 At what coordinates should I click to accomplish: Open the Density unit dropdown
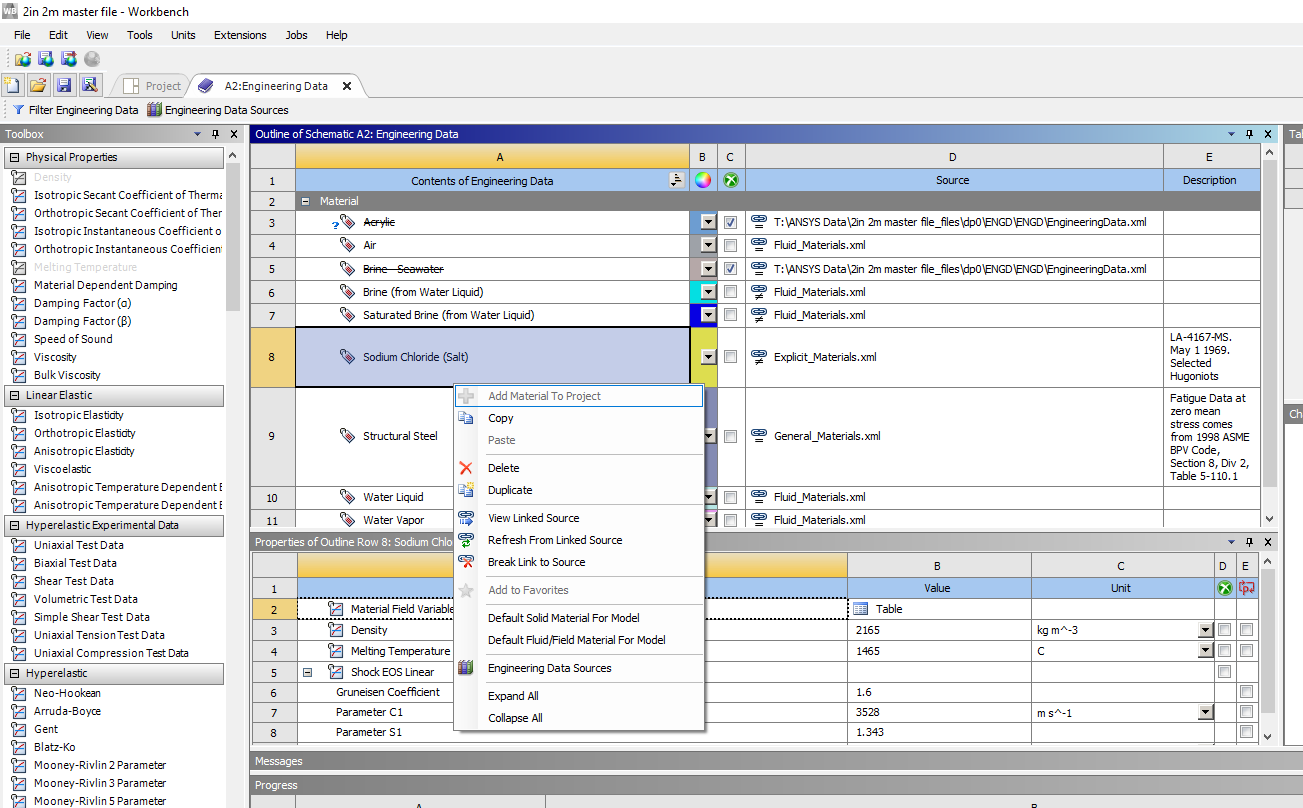1205,631
